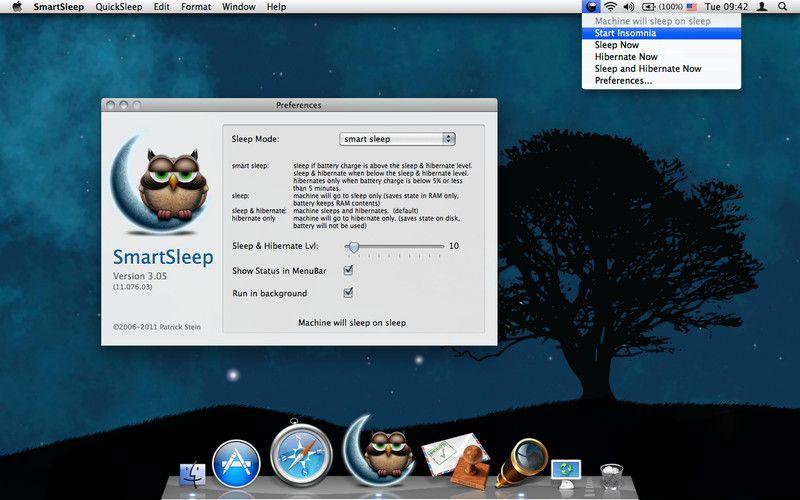Click the monitor with green arrows Dock icon
Image resolution: width=800 pixels, height=500 pixels.
566,472
